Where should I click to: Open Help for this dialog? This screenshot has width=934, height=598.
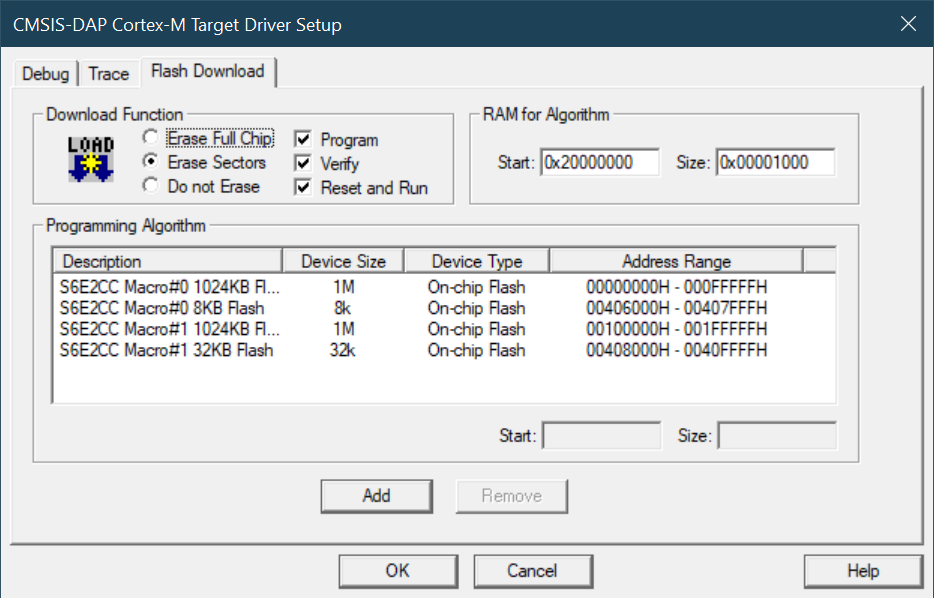[863, 571]
